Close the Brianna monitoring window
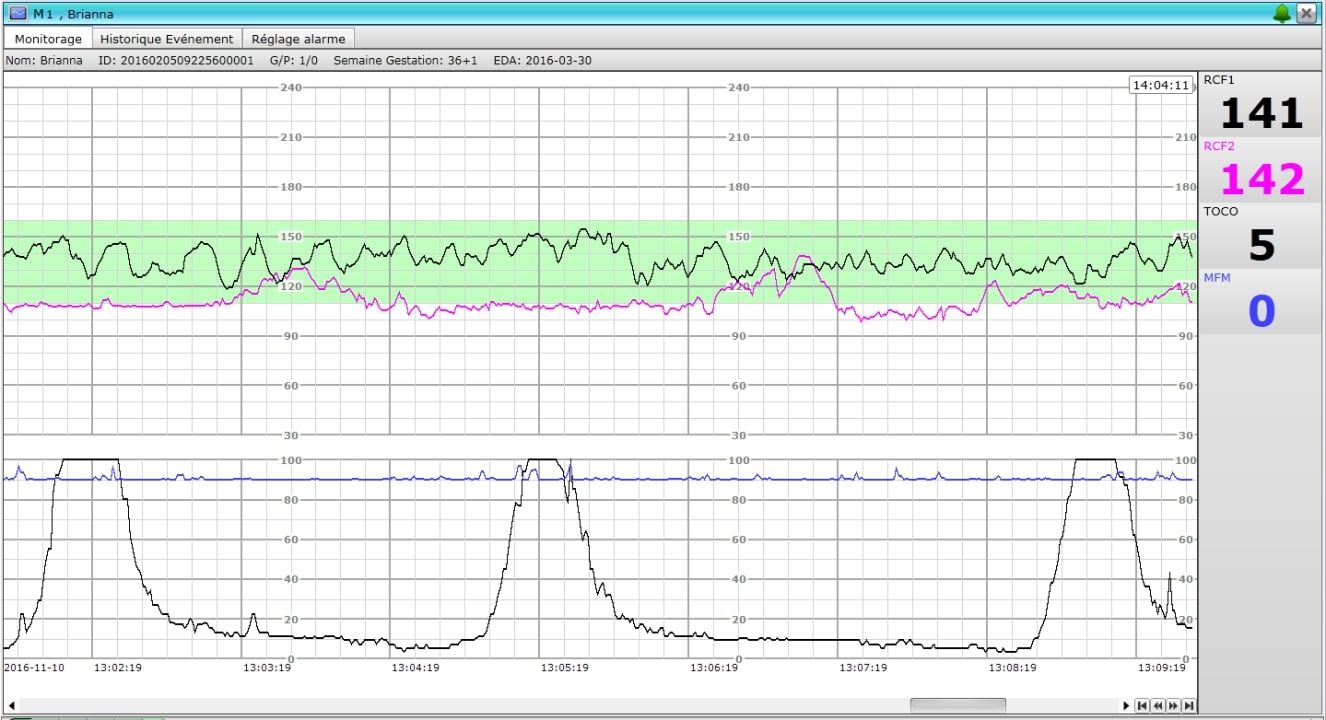Viewport: 1326px width, 720px height. pos(1306,13)
